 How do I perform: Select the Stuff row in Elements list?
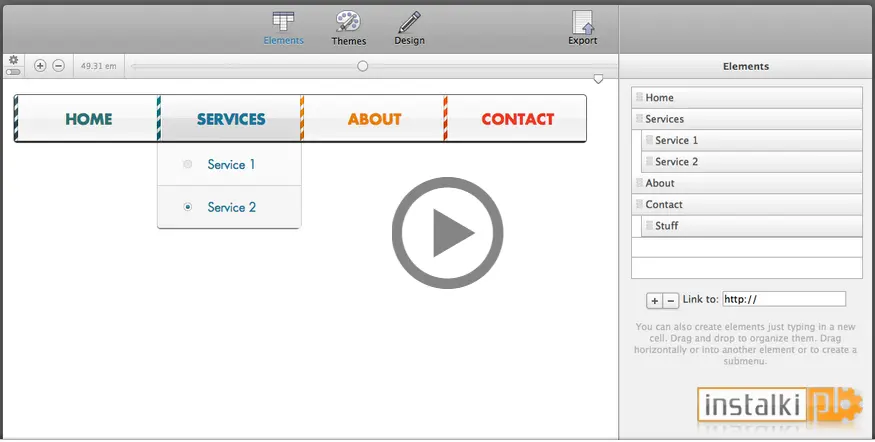click(752, 225)
